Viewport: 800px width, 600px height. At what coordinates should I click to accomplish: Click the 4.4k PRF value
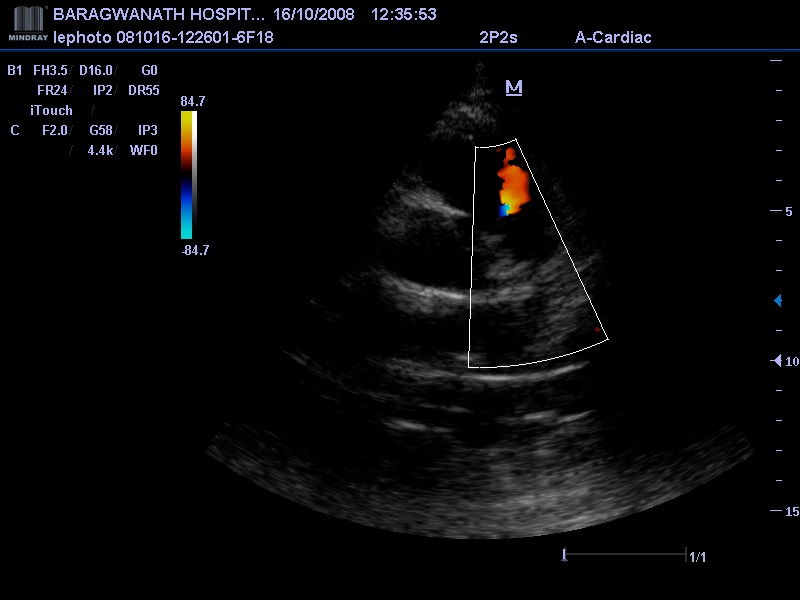click(x=100, y=150)
